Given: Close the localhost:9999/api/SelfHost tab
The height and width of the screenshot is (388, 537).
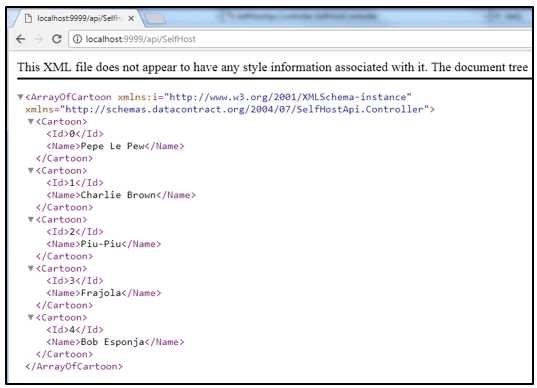Looking at the screenshot, I should pos(131,18).
